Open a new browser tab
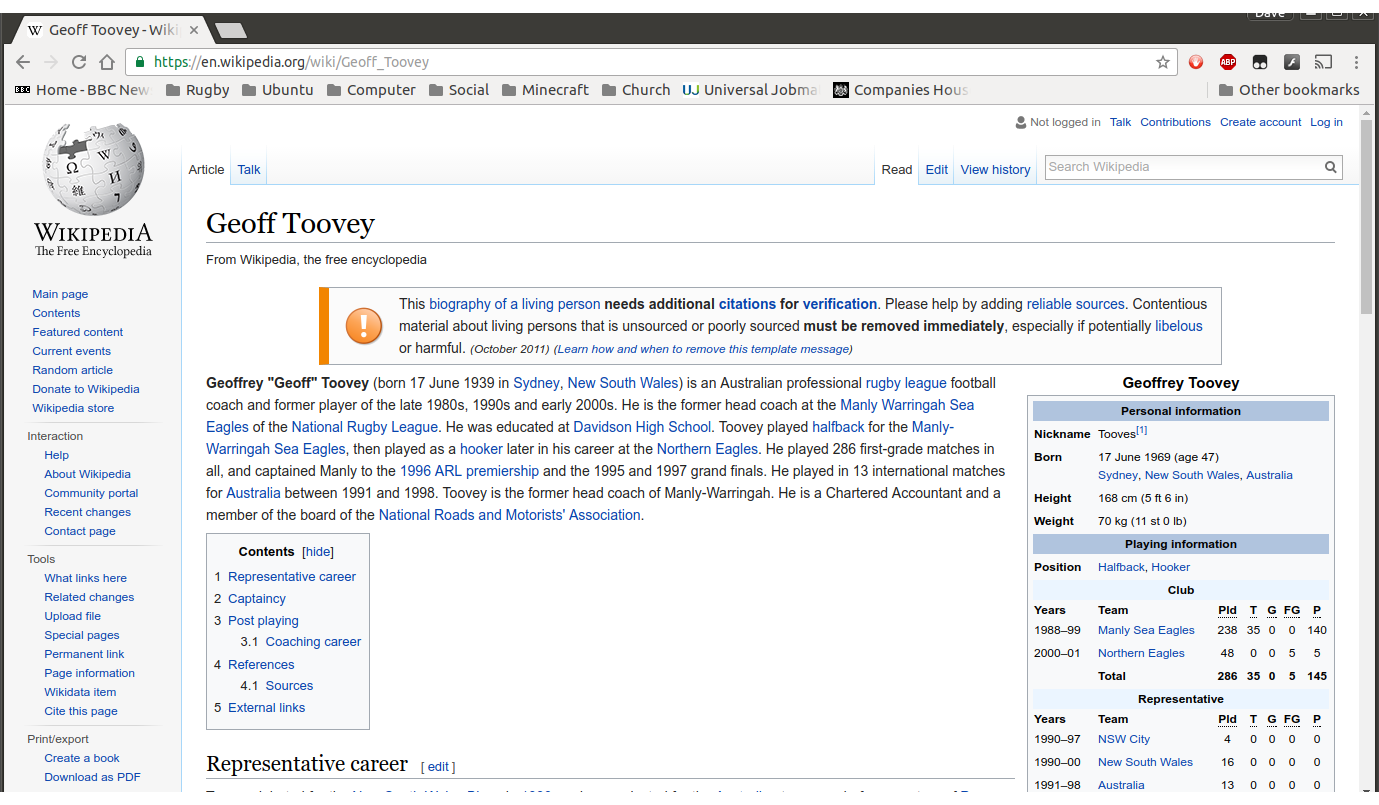Screen dimensions: 1379x805 pos(230,30)
